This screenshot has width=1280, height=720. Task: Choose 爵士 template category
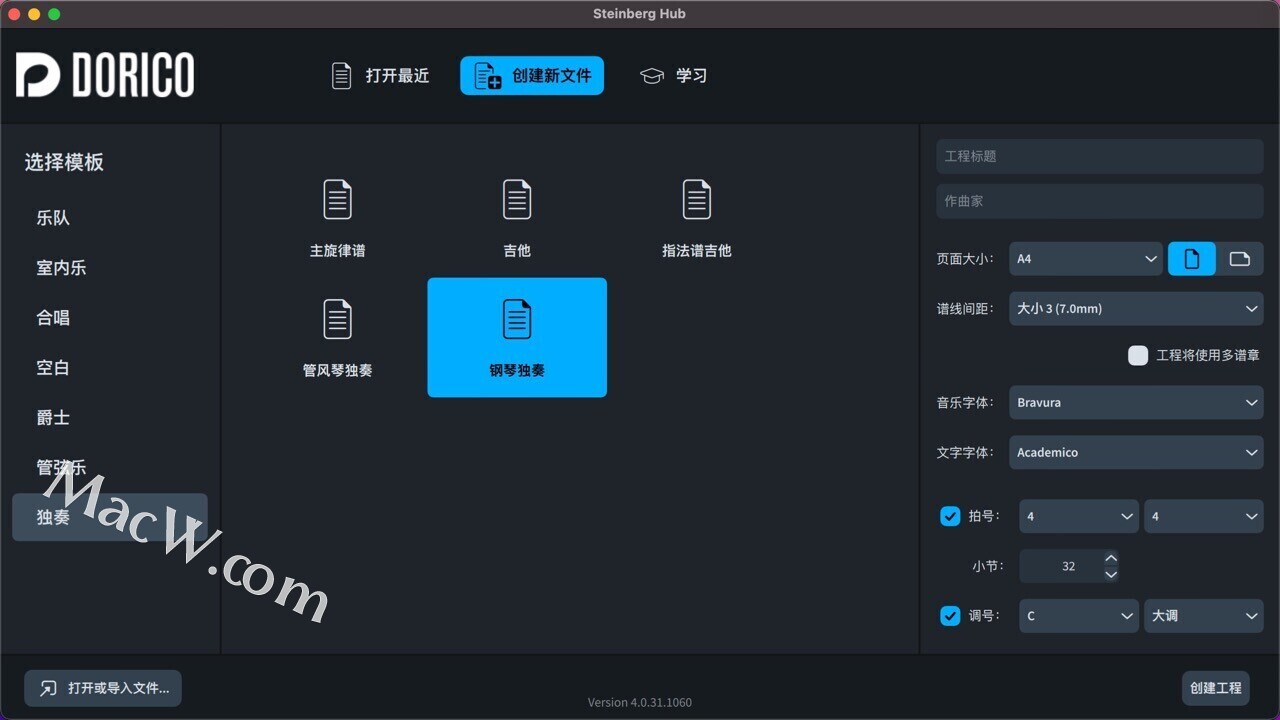tap(110, 418)
